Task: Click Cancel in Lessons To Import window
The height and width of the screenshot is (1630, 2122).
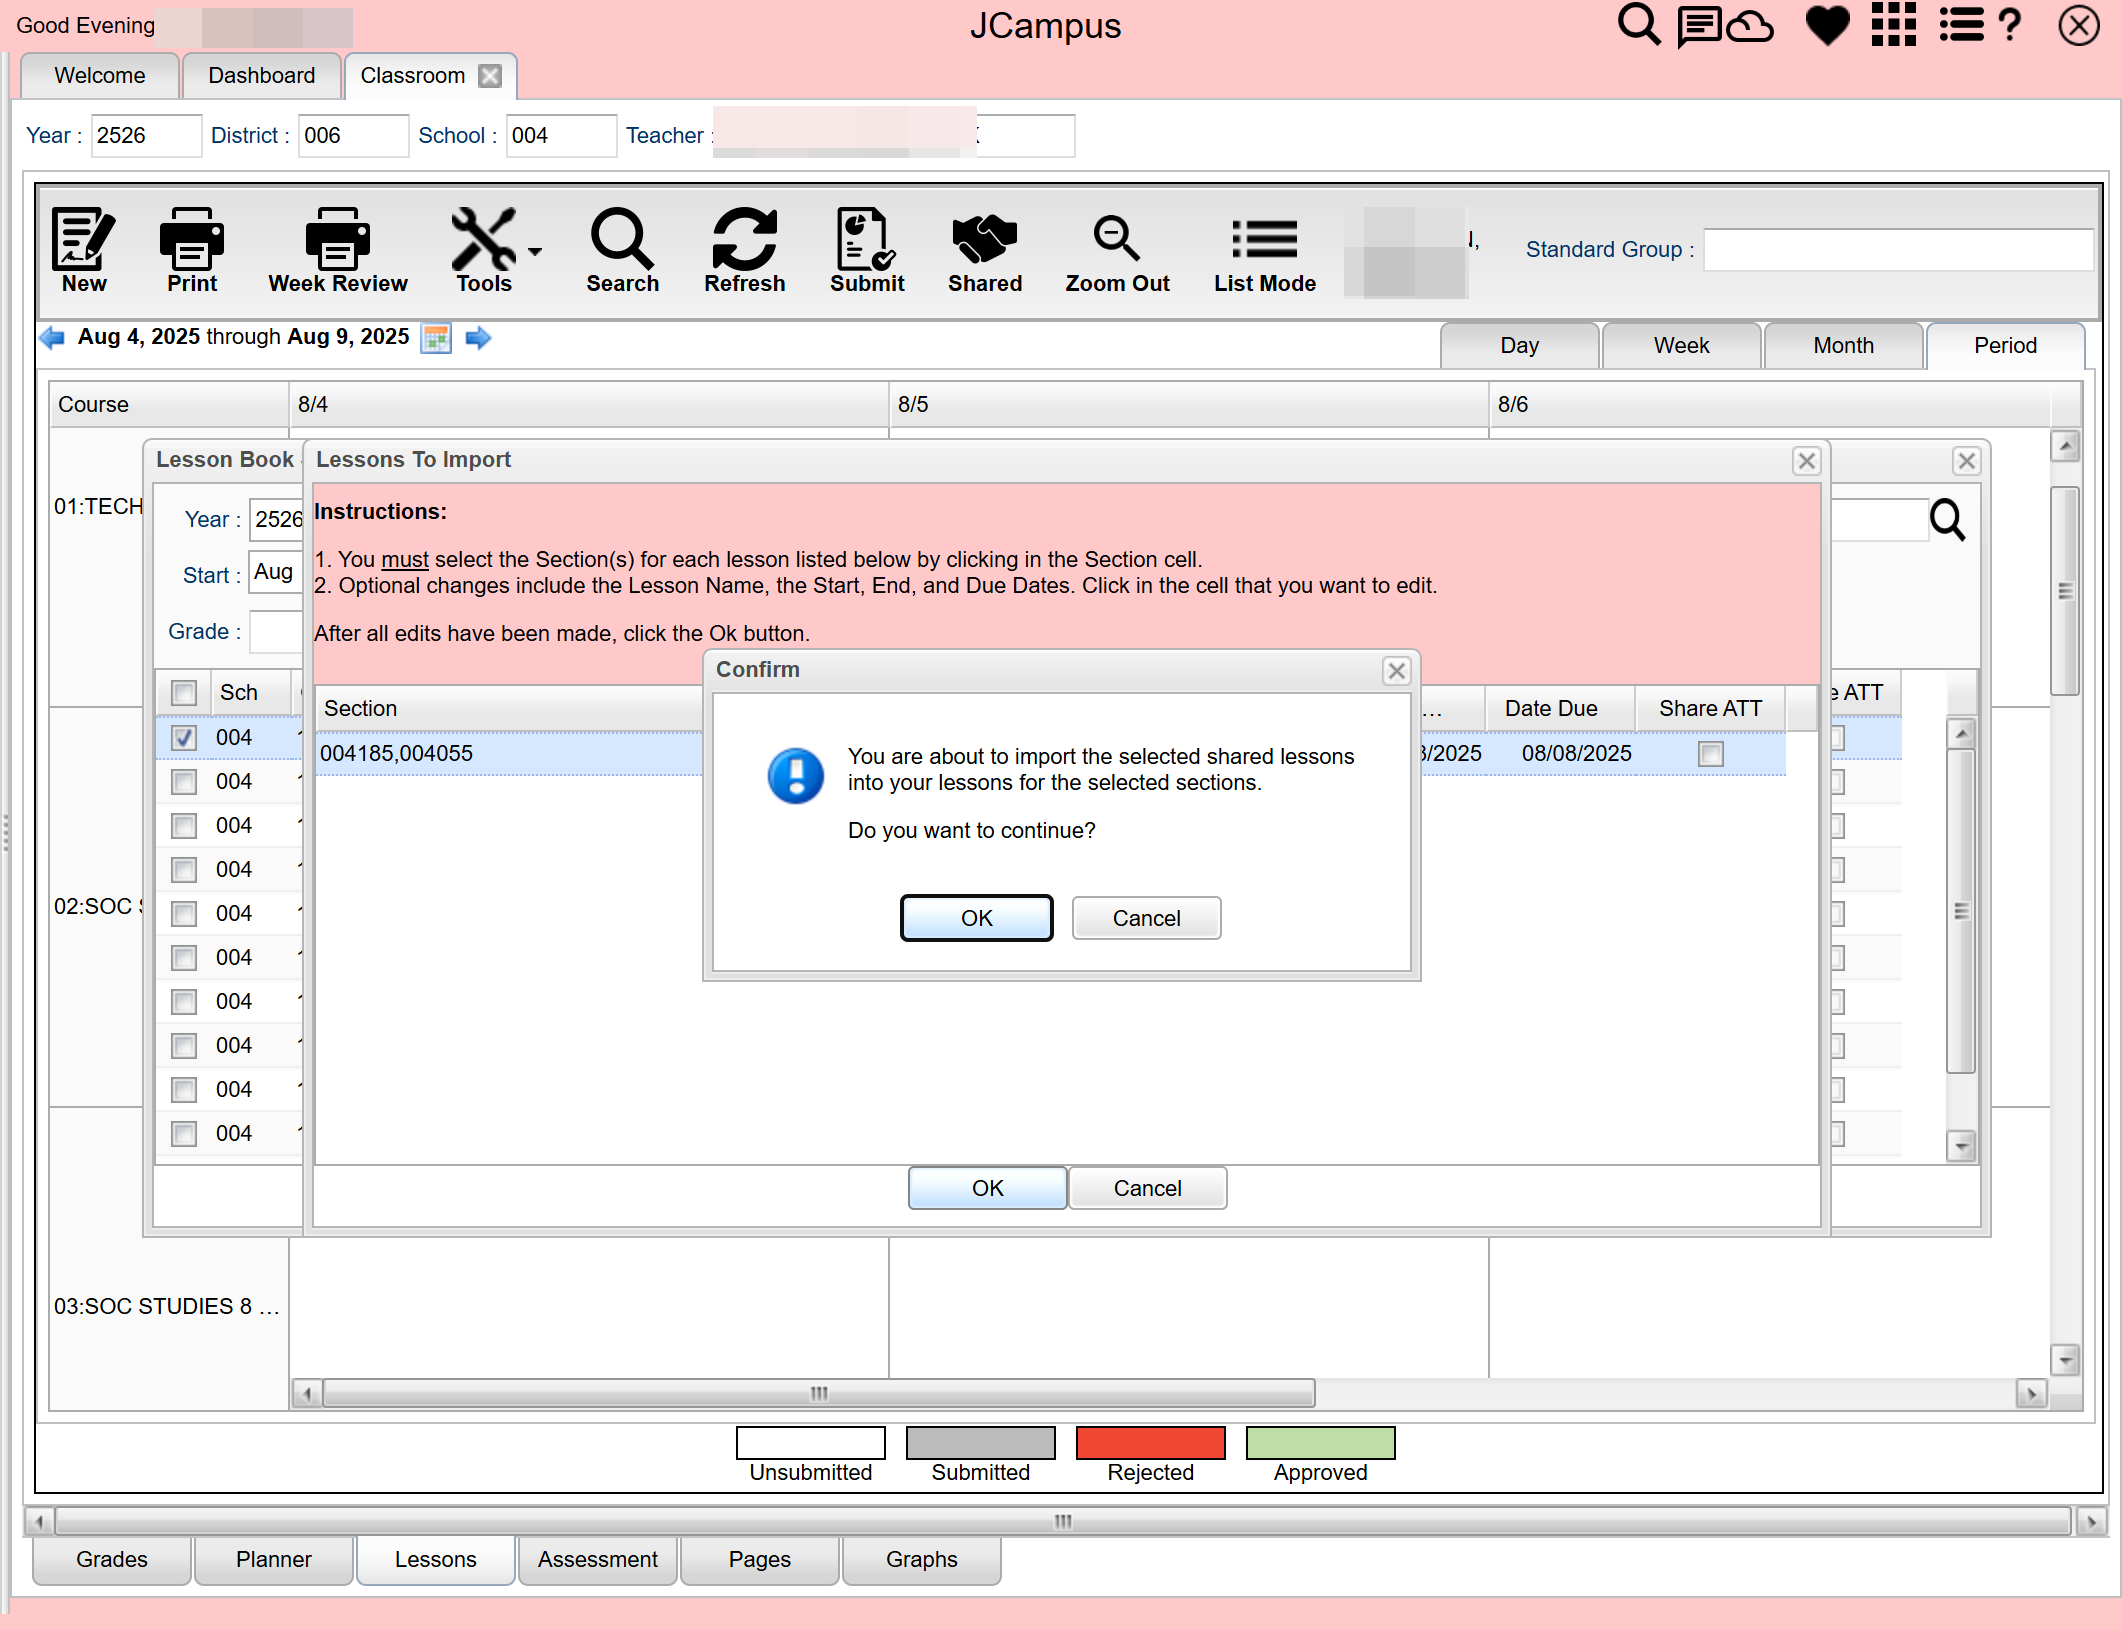Action: pos(1147,1188)
